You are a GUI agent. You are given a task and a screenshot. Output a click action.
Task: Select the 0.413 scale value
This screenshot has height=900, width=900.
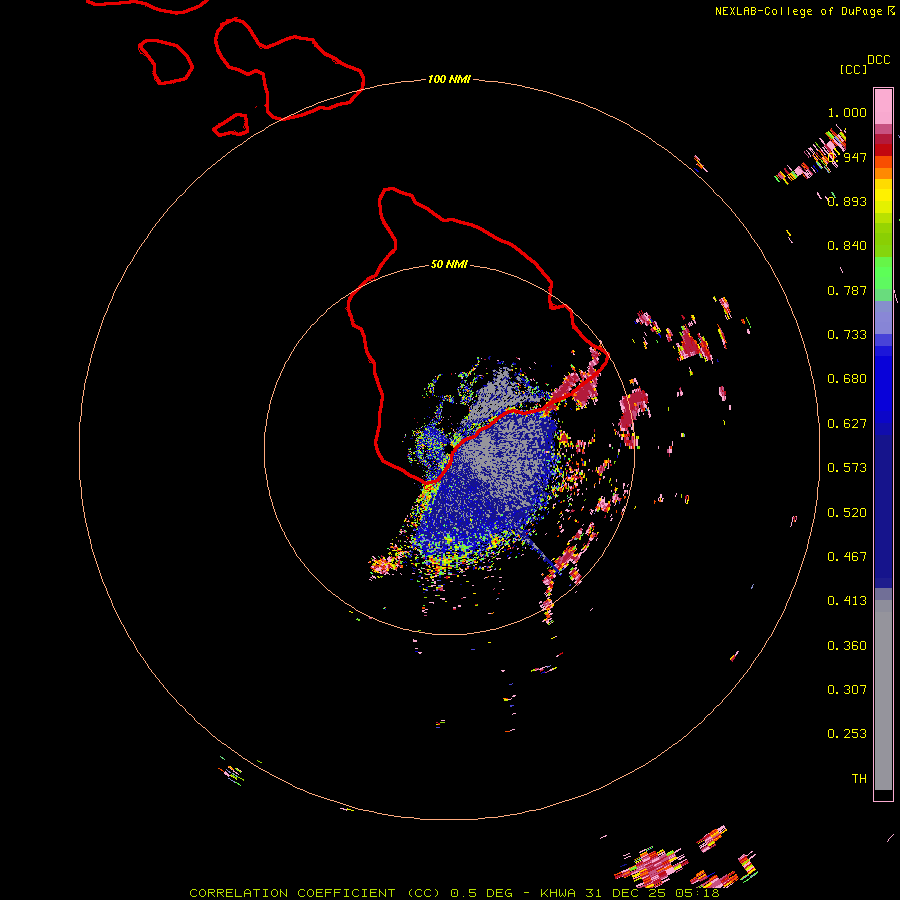[x=847, y=601]
